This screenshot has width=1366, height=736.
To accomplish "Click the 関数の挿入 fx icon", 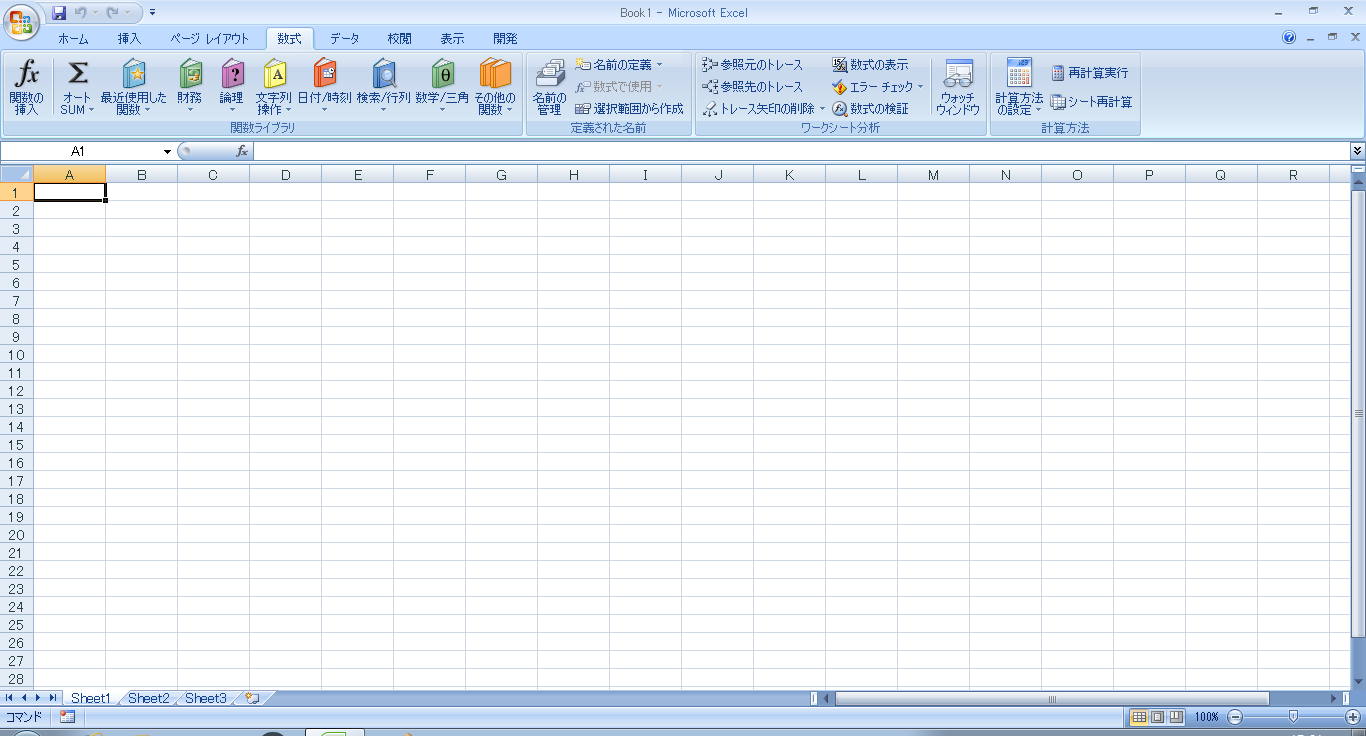I will (27, 75).
